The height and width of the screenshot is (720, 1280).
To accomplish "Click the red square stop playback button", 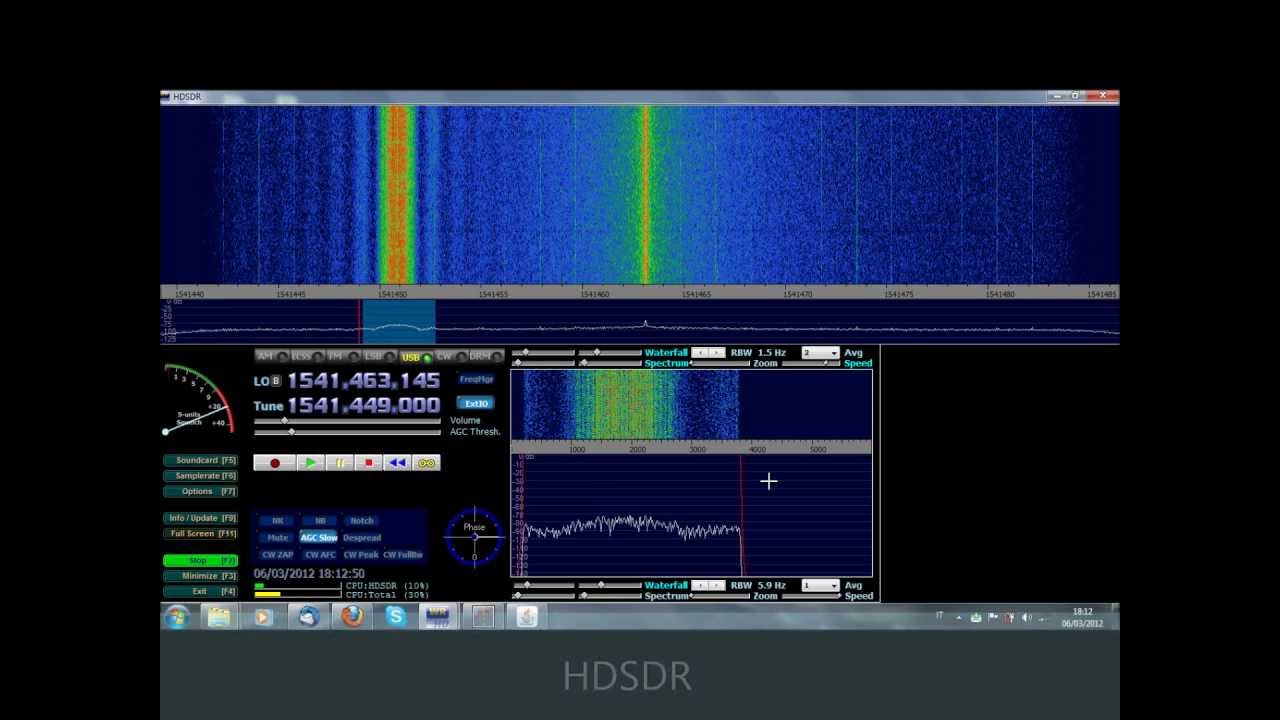I will 368,463.
